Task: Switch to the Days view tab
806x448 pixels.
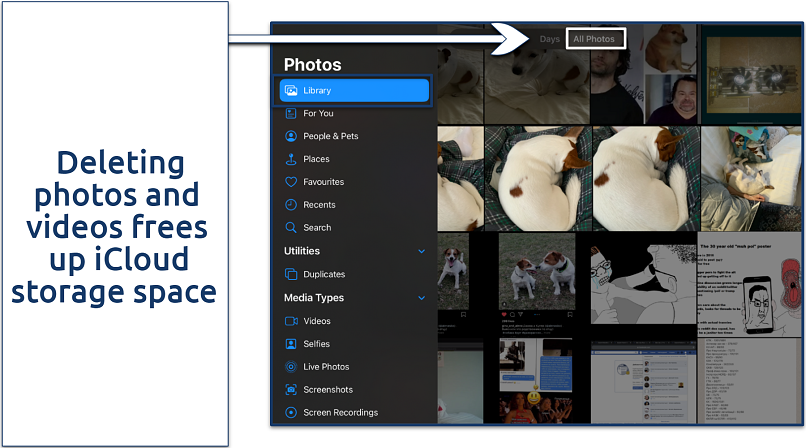Action: [x=549, y=39]
